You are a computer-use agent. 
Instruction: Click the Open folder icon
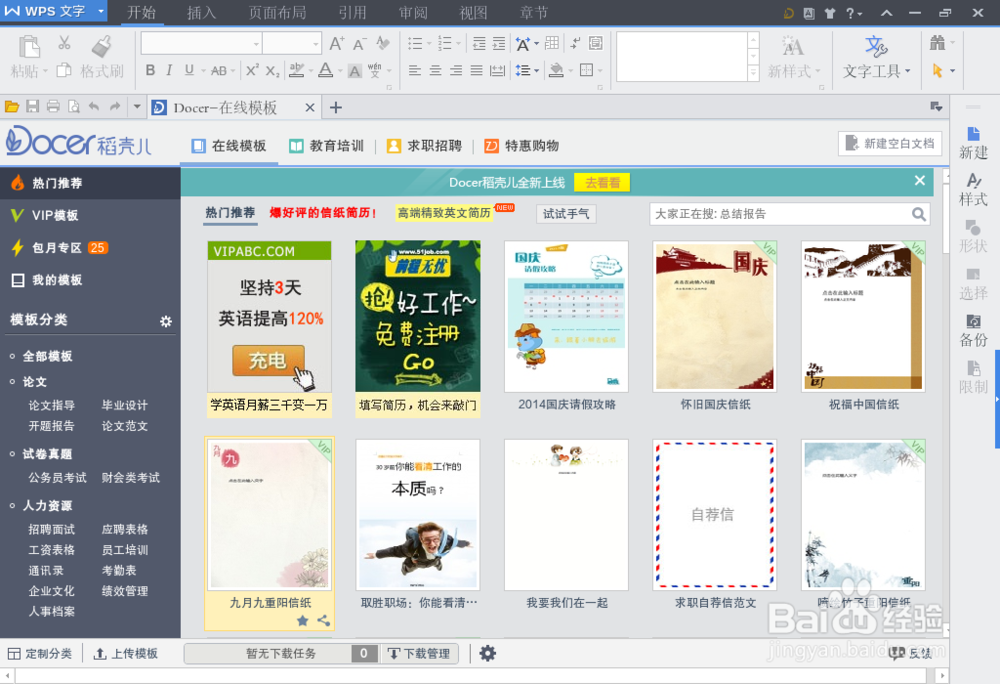[11, 106]
